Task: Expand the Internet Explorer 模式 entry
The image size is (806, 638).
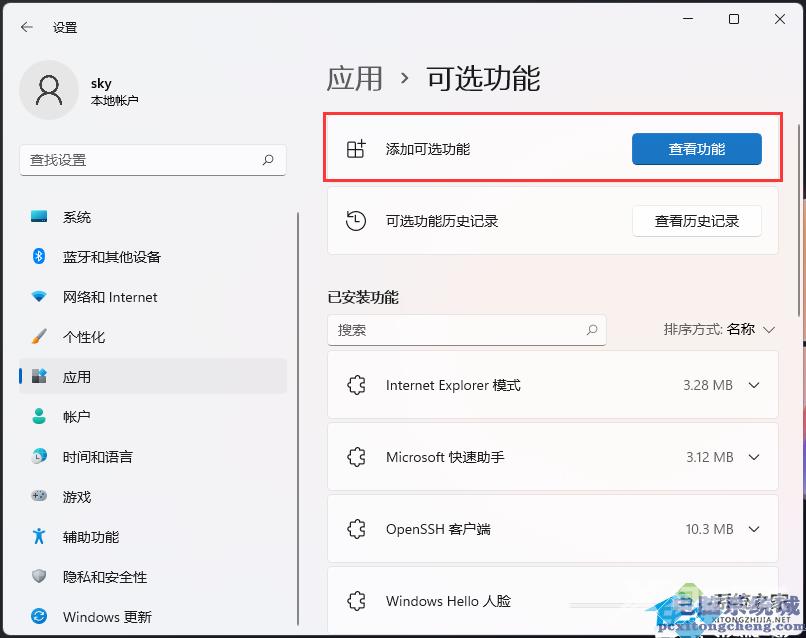Action: (x=754, y=385)
